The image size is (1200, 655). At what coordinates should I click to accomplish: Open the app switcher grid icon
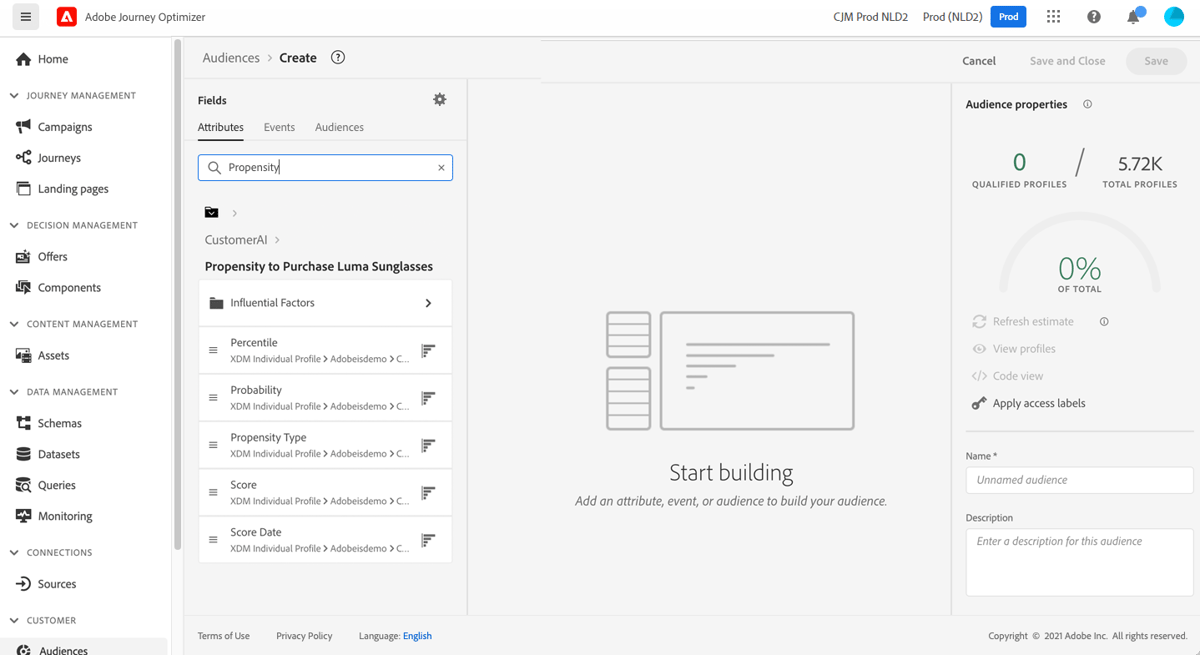(1053, 16)
